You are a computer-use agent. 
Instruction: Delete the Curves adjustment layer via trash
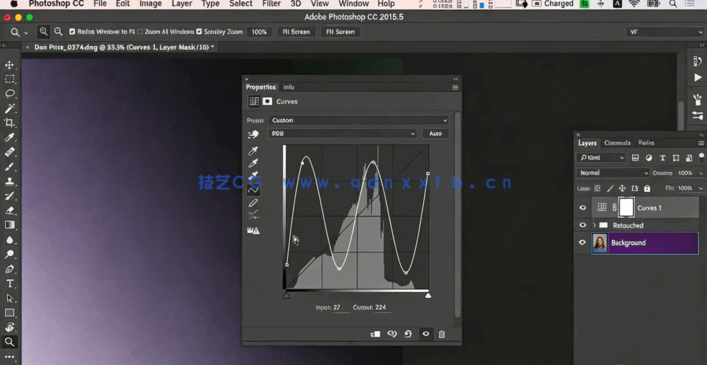(x=442, y=334)
